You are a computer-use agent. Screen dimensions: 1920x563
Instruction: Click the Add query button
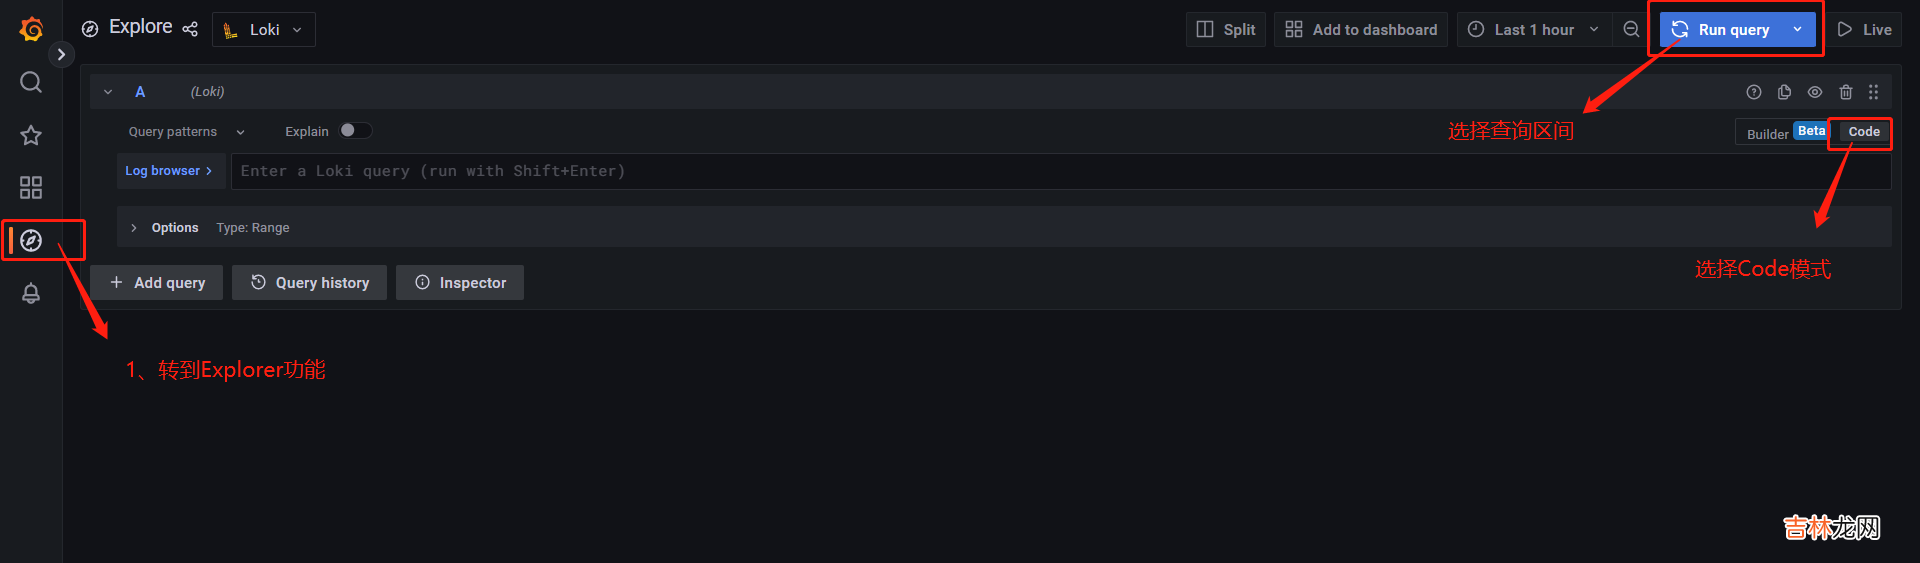click(x=157, y=283)
